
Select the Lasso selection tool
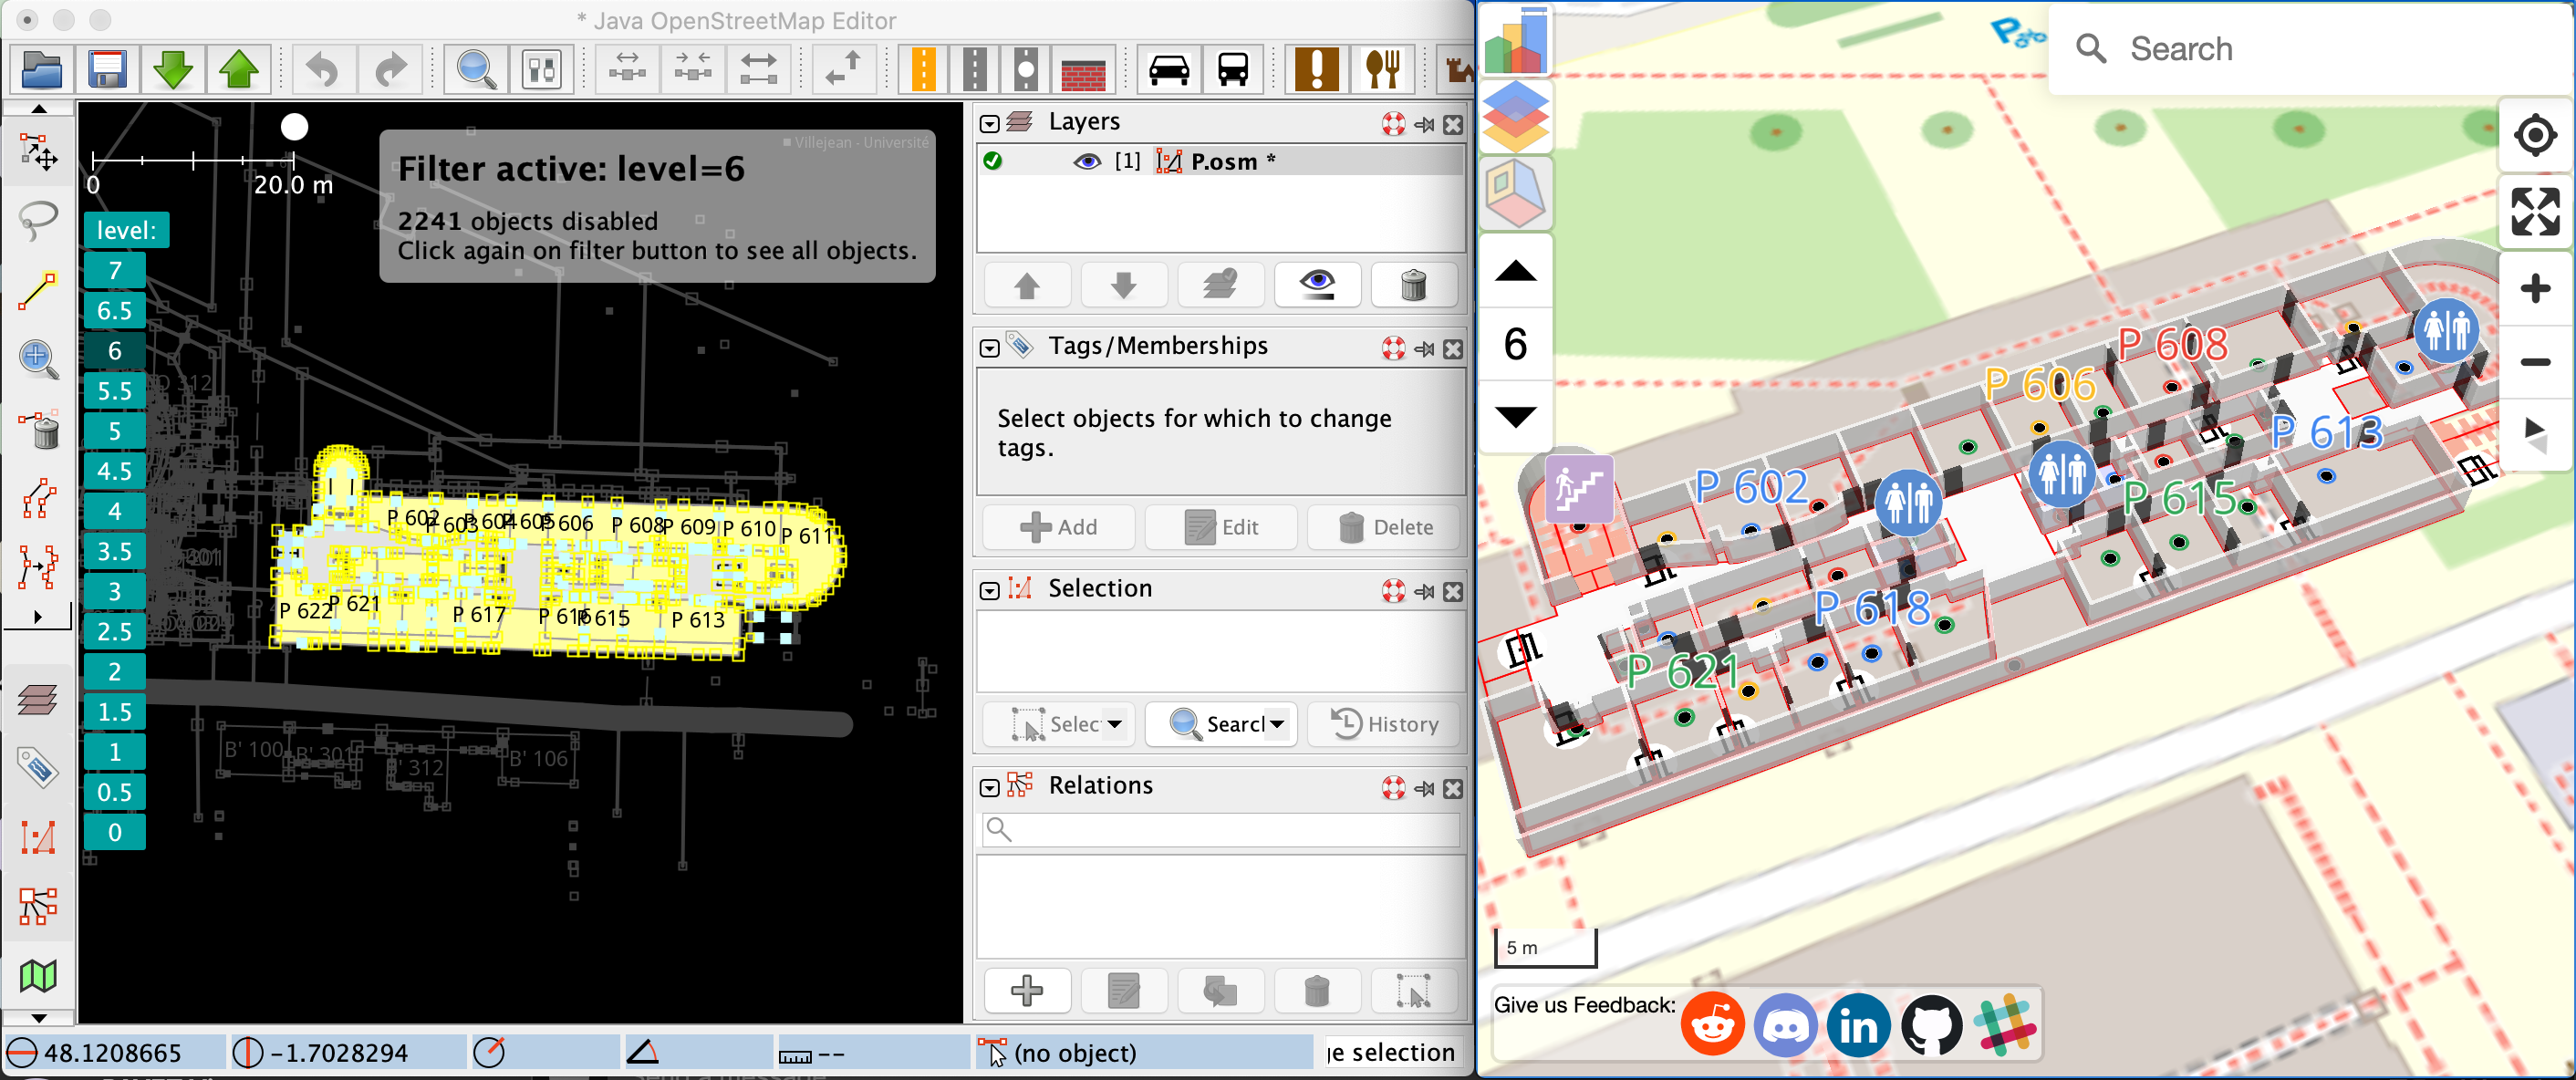(x=39, y=221)
